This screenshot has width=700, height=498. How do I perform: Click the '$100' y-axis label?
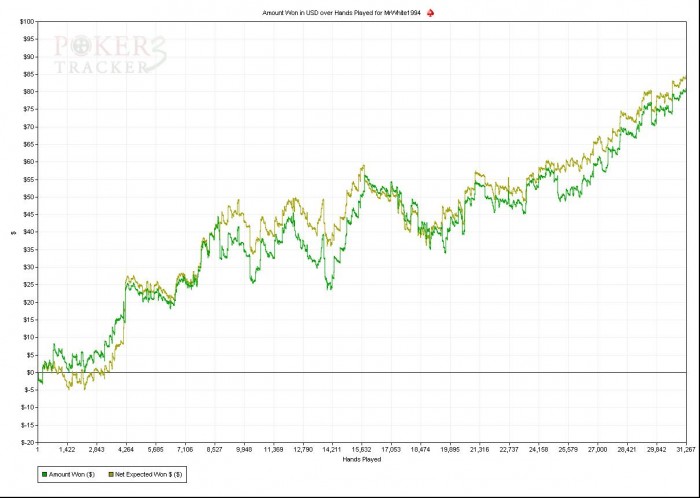tap(27, 21)
